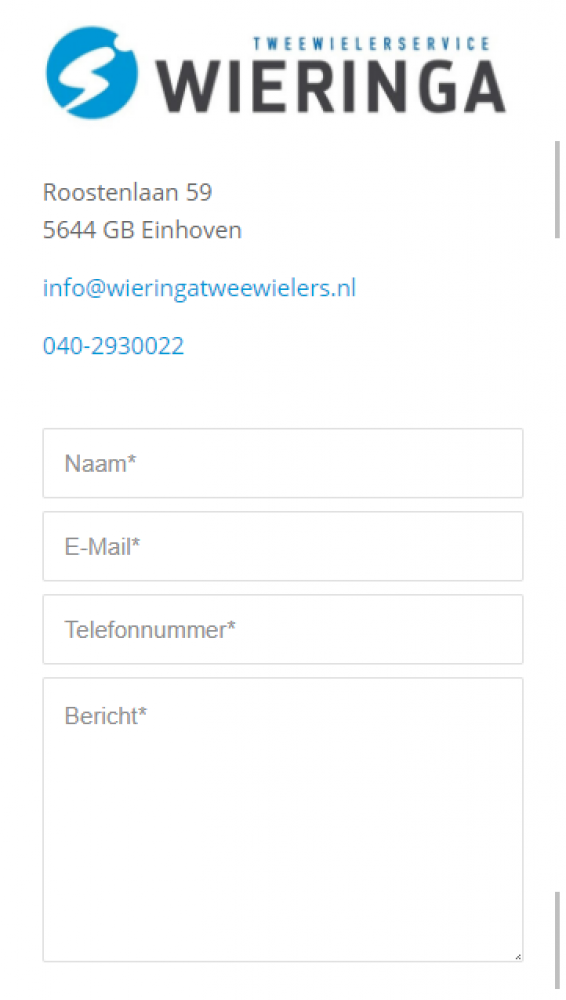
Task: Click the Telefonnummer* placeholder text
Action: [150, 630]
